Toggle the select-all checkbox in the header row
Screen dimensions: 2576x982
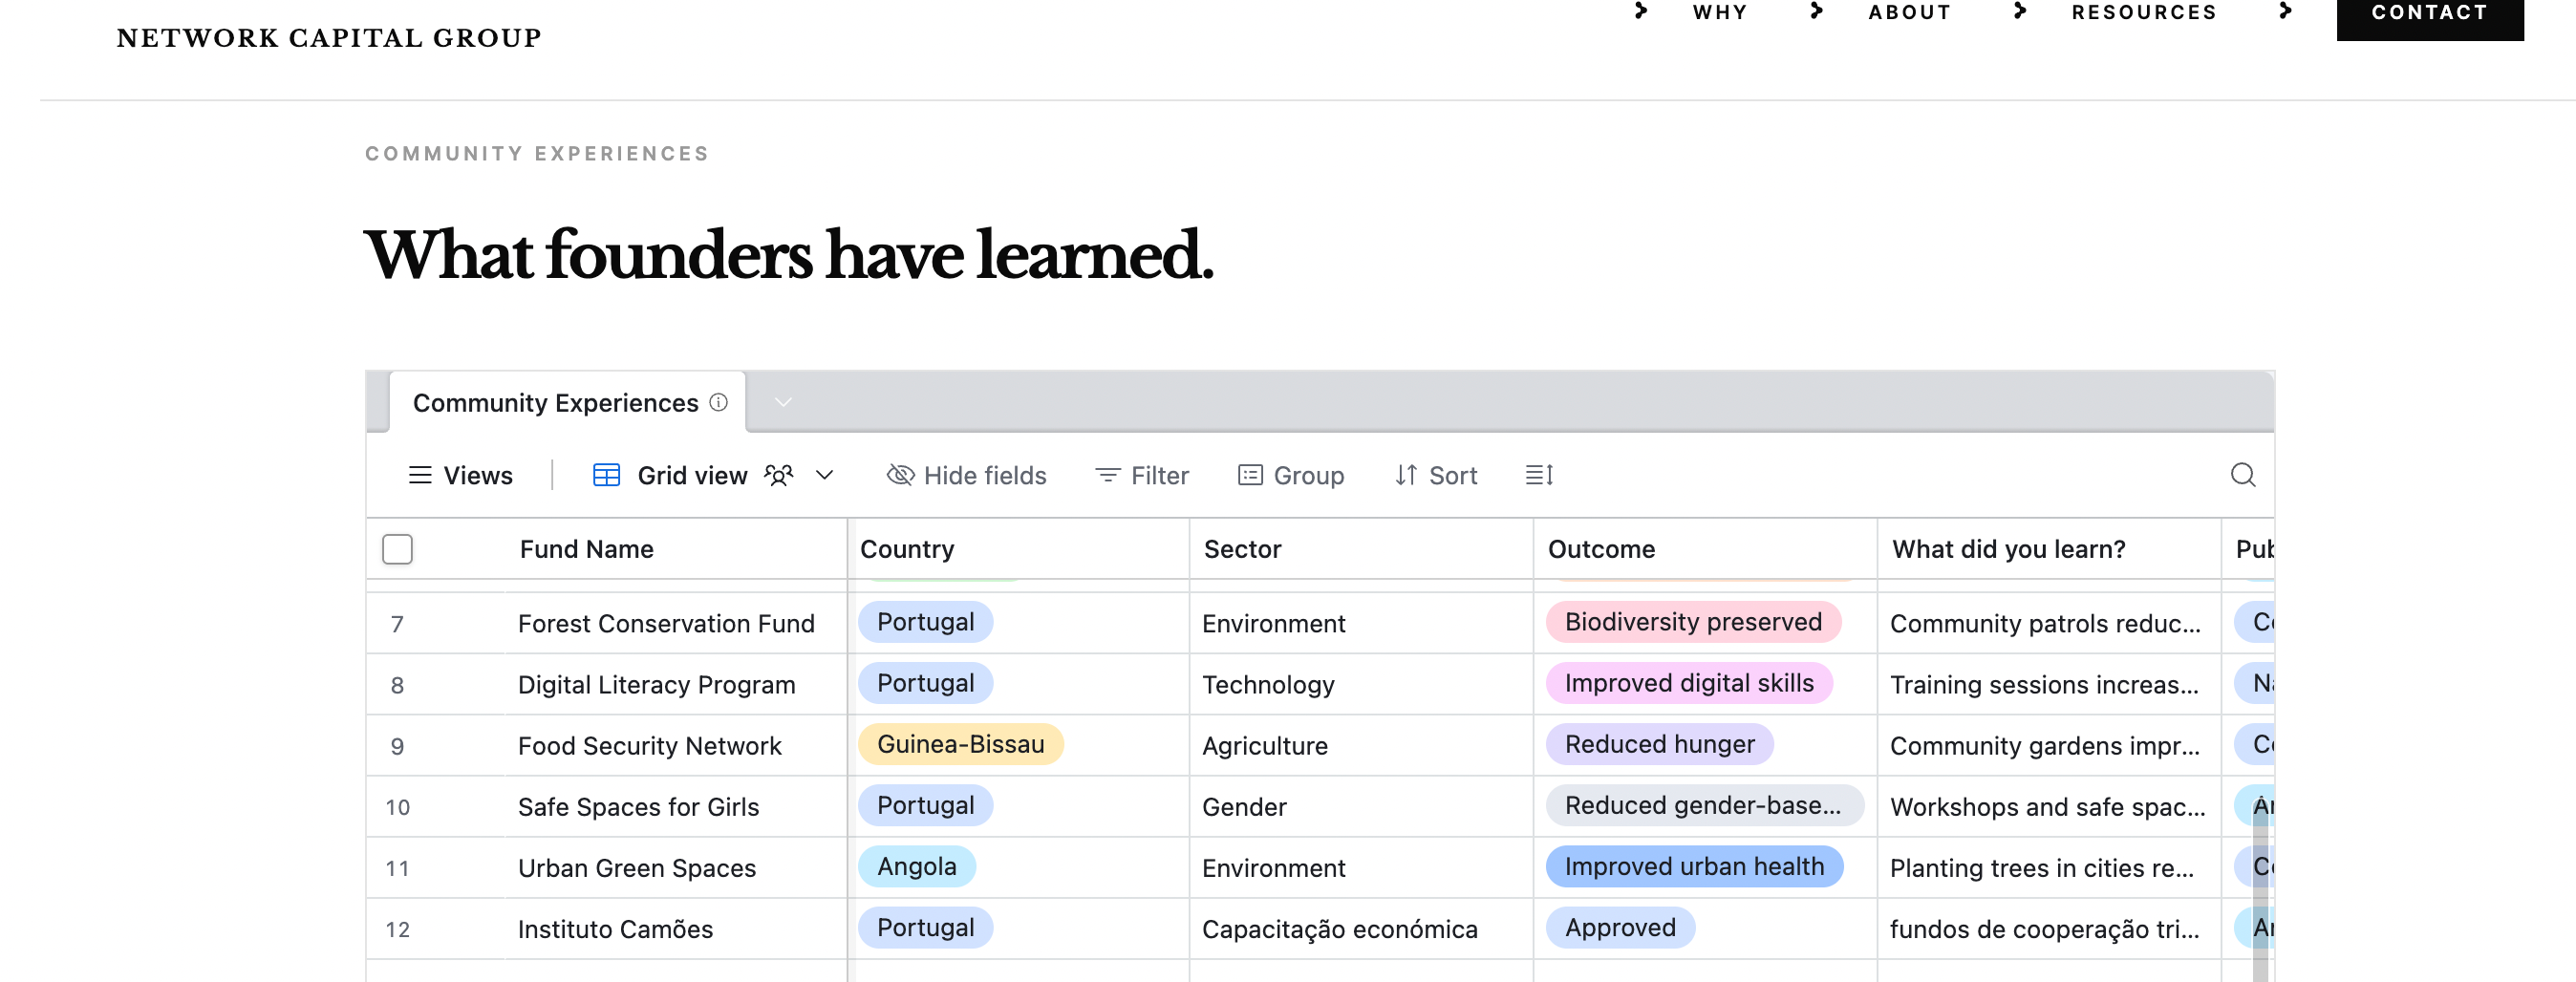(x=397, y=549)
